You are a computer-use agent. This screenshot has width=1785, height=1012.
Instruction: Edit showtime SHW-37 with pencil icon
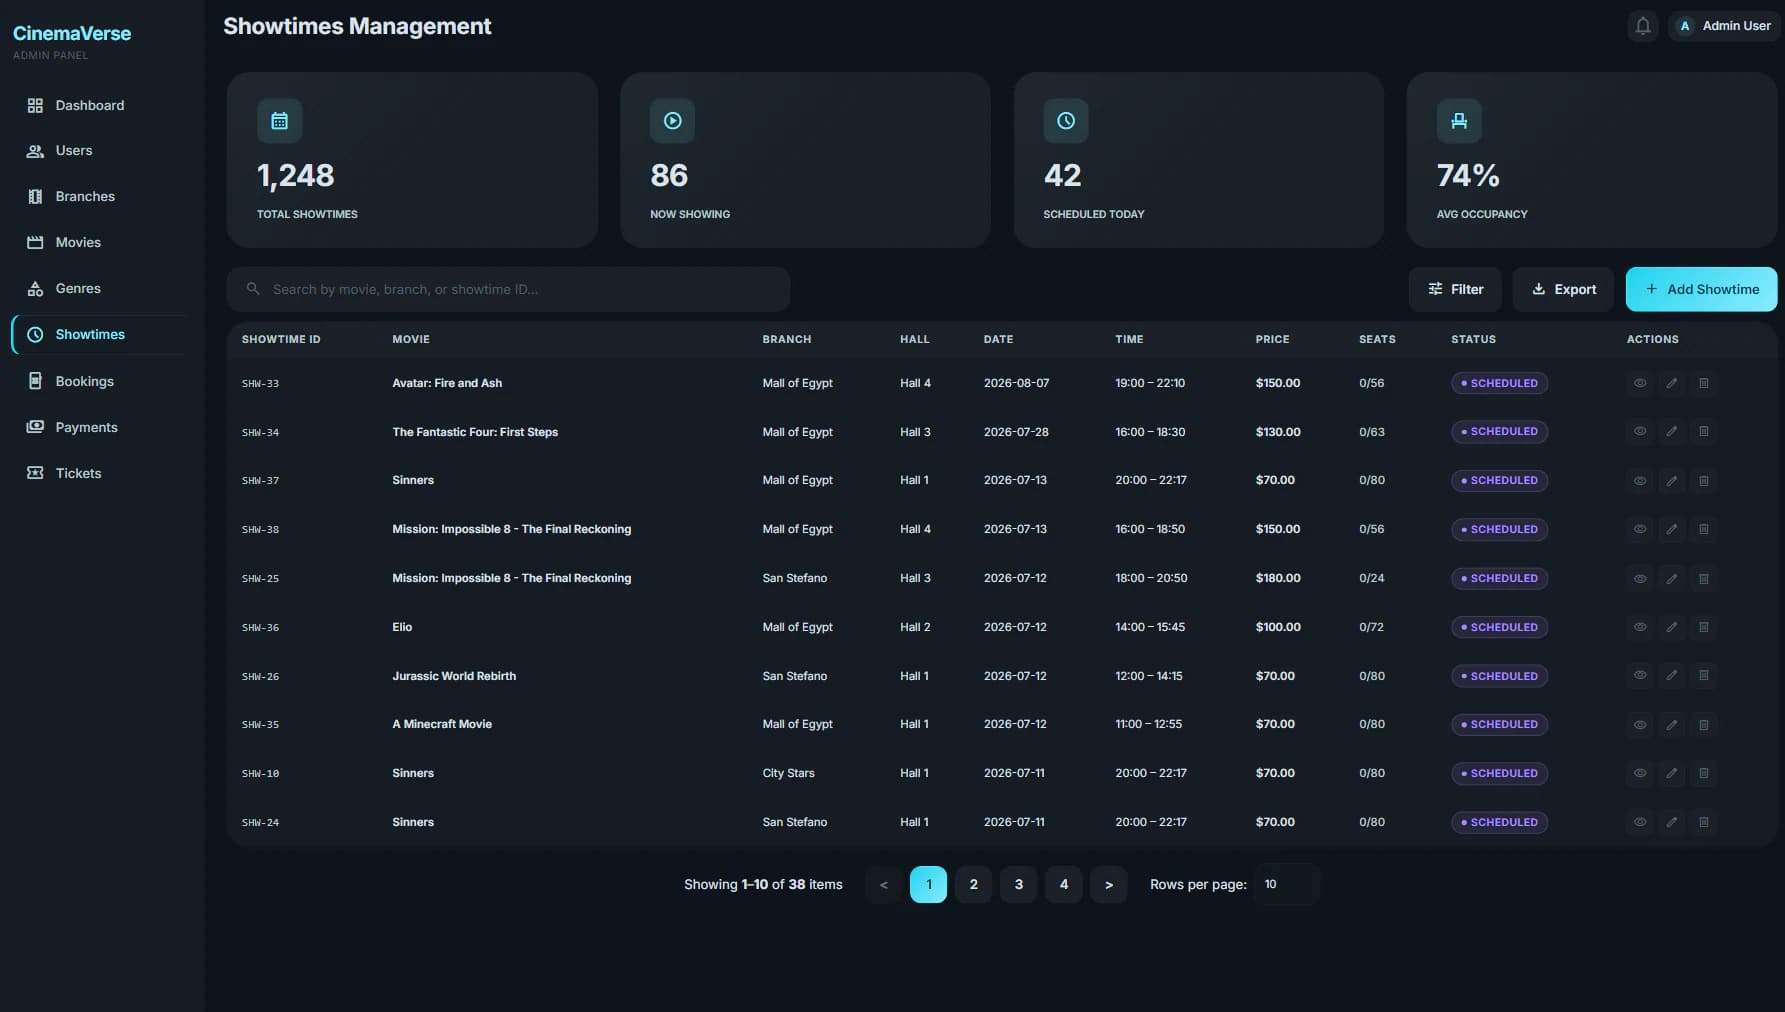[1672, 481]
